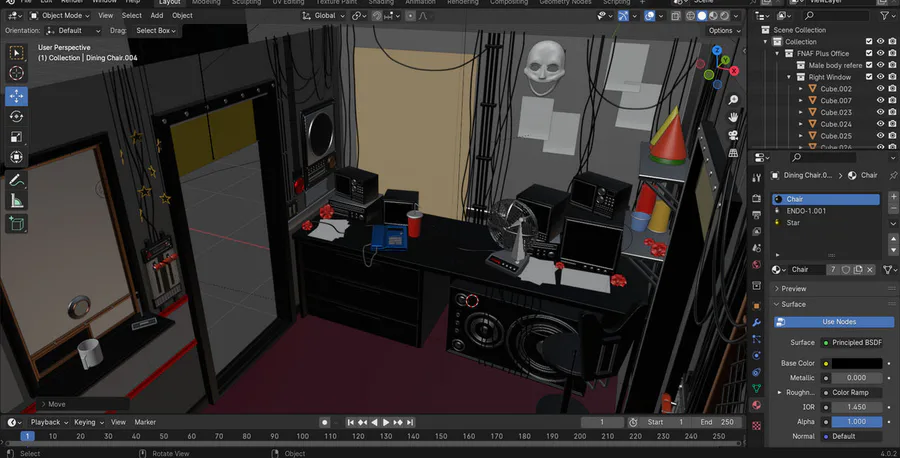Switch to solid viewport shading

point(702,16)
